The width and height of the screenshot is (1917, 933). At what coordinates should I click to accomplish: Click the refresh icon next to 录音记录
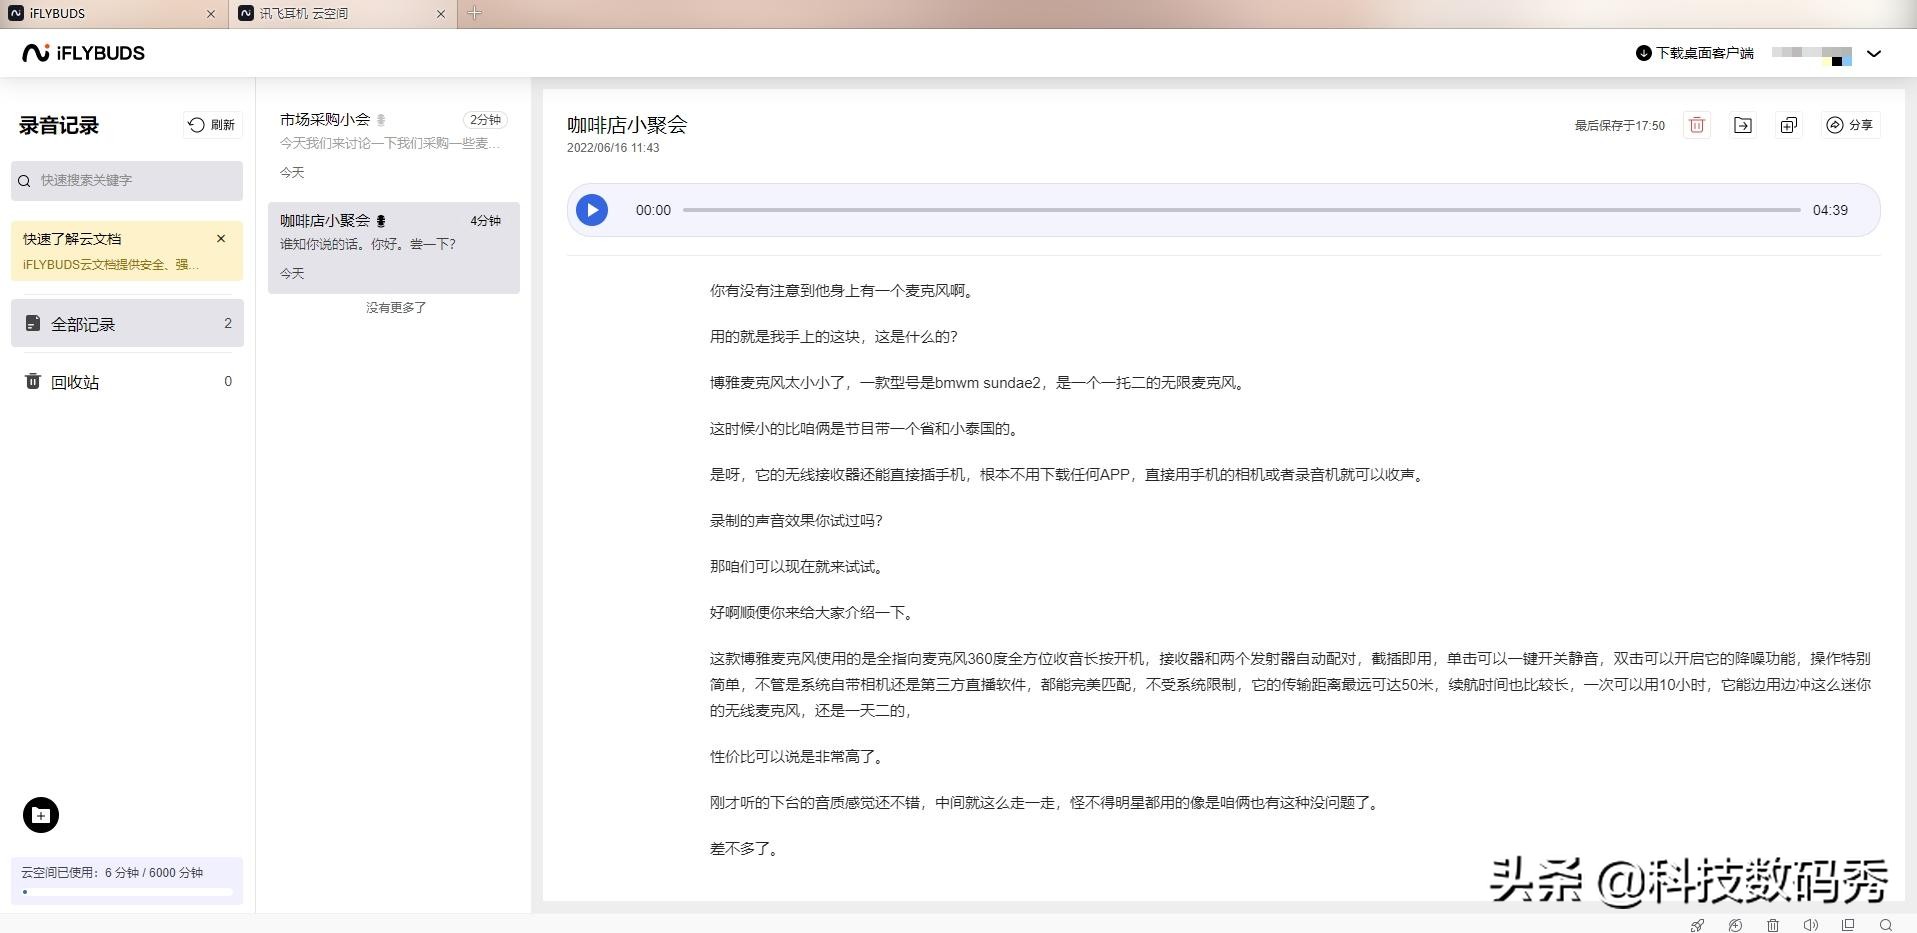(211, 125)
